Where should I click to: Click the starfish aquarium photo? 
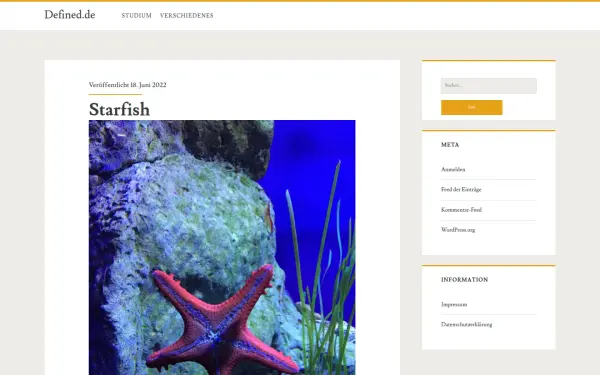tap(222, 248)
